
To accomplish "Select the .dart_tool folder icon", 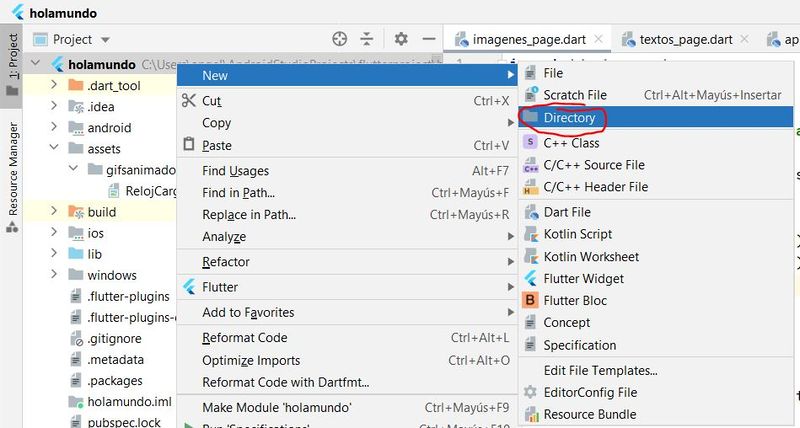I will [76, 85].
